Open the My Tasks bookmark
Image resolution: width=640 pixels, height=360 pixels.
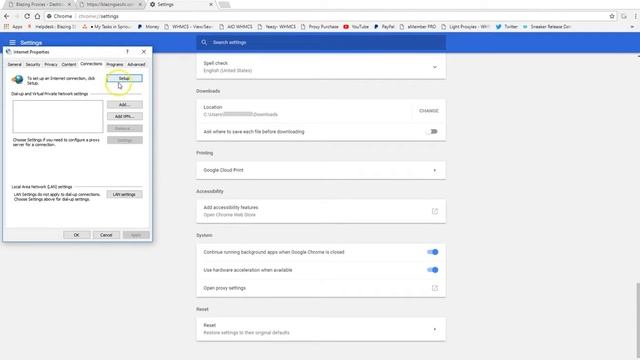click(x=107, y=27)
